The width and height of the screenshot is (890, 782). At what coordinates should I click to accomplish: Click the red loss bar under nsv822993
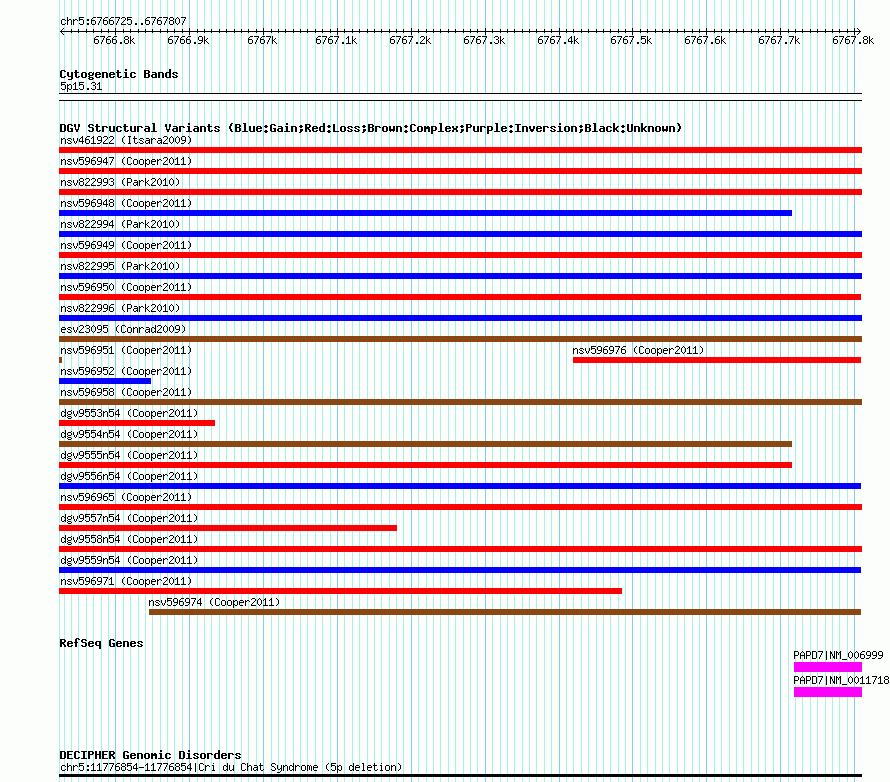coord(460,192)
